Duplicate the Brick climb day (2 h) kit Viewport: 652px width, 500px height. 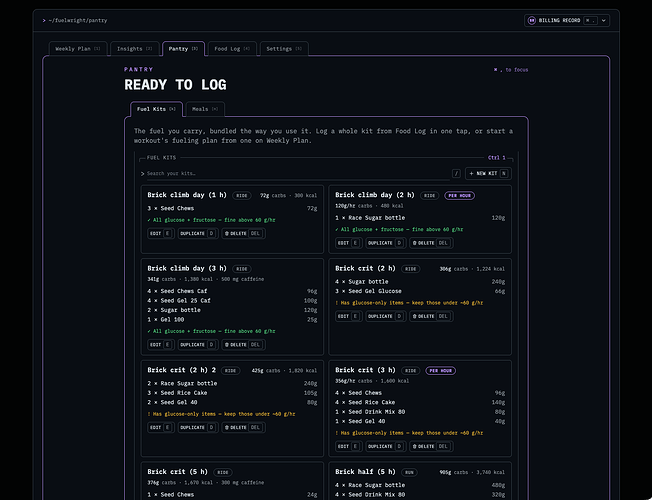coord(385,243)
